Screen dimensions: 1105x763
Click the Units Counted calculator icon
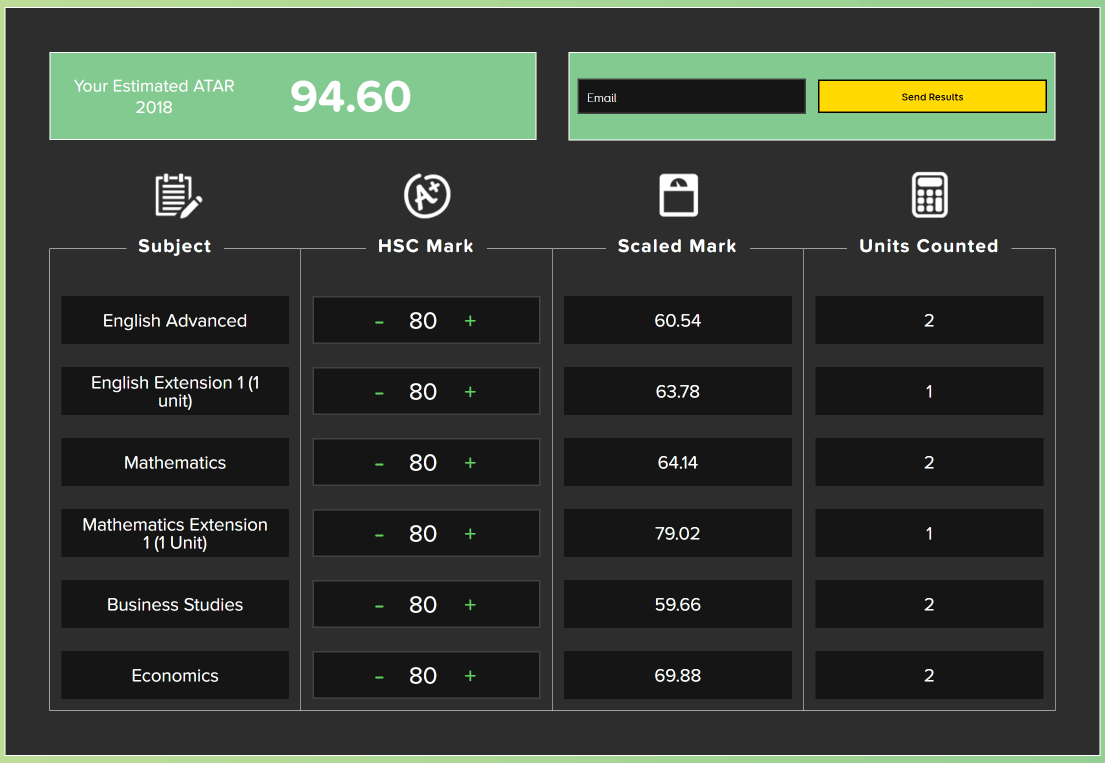(929, 195)
